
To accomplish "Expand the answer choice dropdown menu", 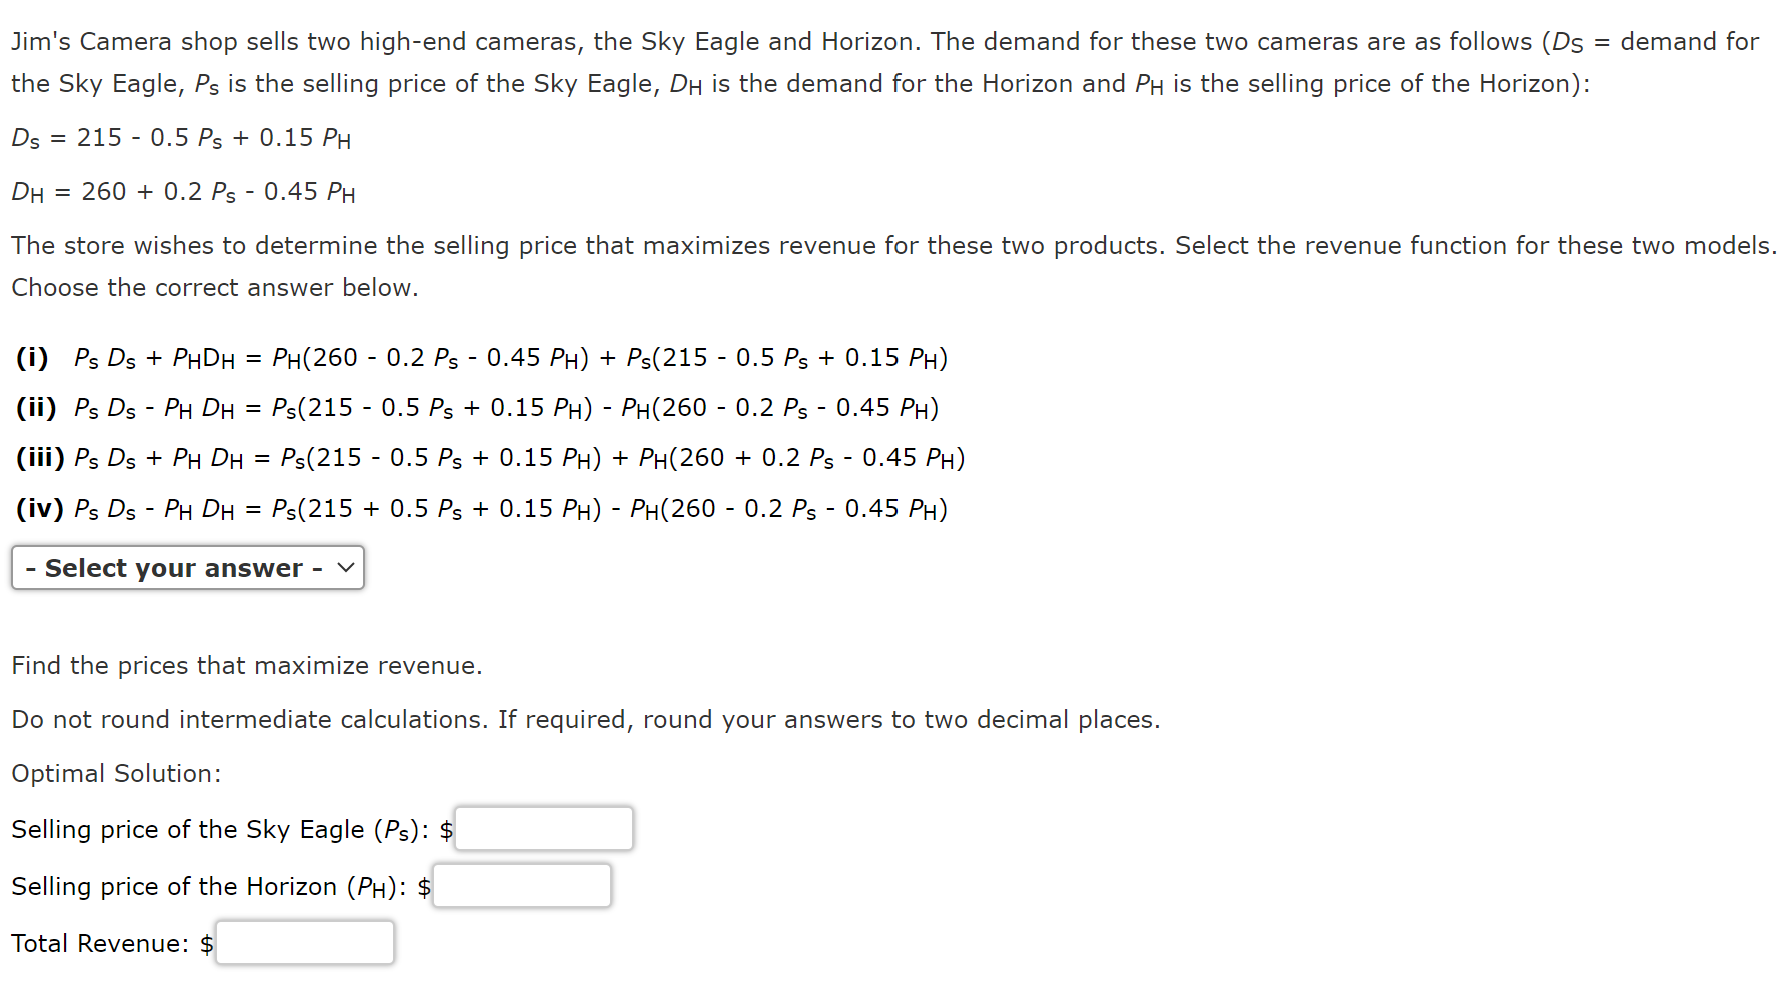I will point(187,567).
